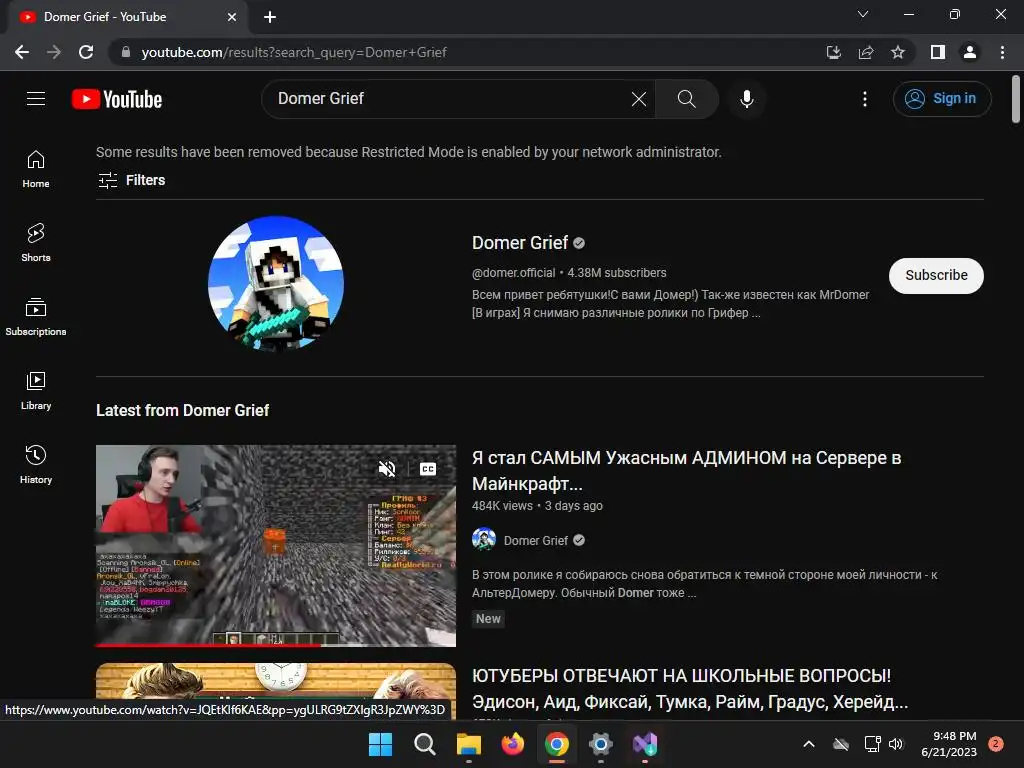Open Domer Grief channel title link
1024x768 pixels.
coord(520,243)
